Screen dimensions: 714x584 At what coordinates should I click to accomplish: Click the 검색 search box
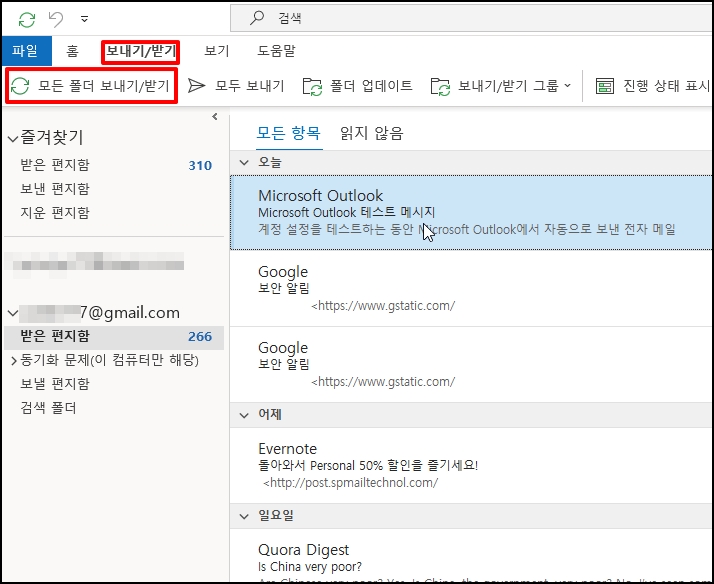pos(472,18)
